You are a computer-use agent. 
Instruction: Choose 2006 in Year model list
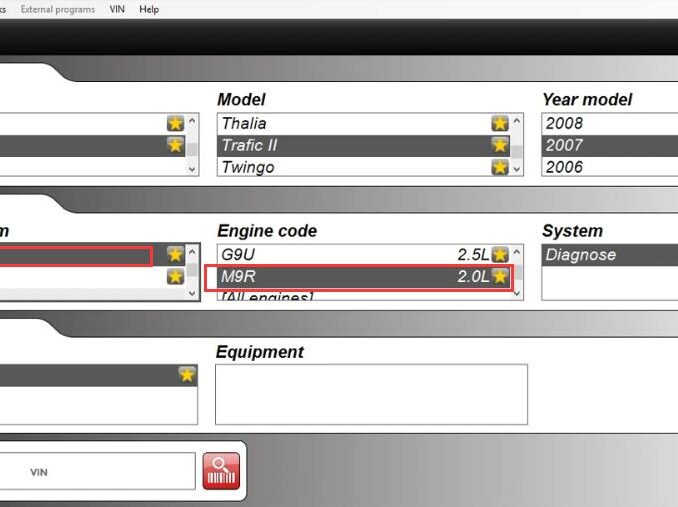(600, 167)
